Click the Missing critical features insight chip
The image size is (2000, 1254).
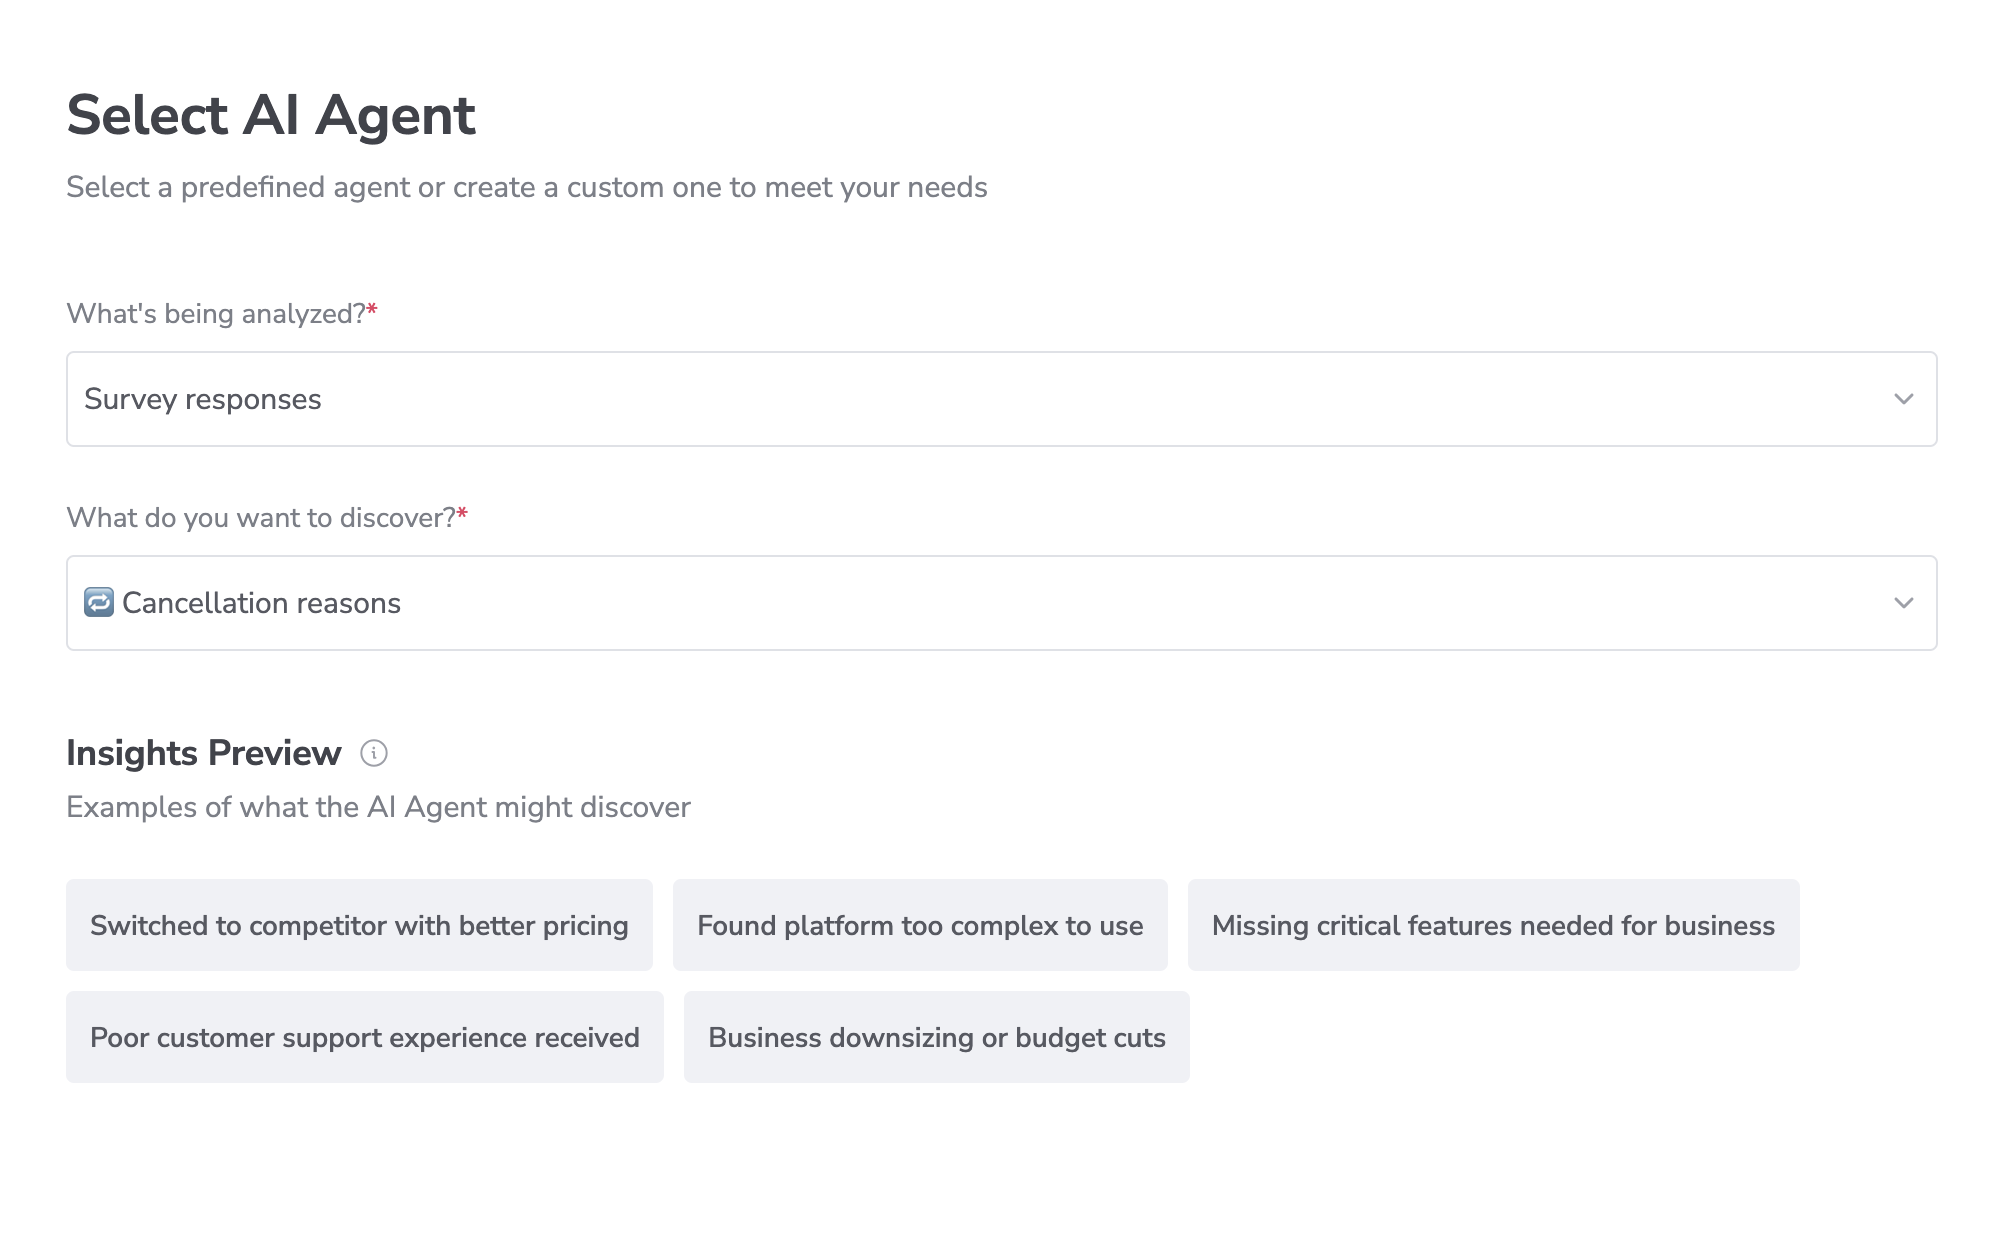pos(1492,925)
